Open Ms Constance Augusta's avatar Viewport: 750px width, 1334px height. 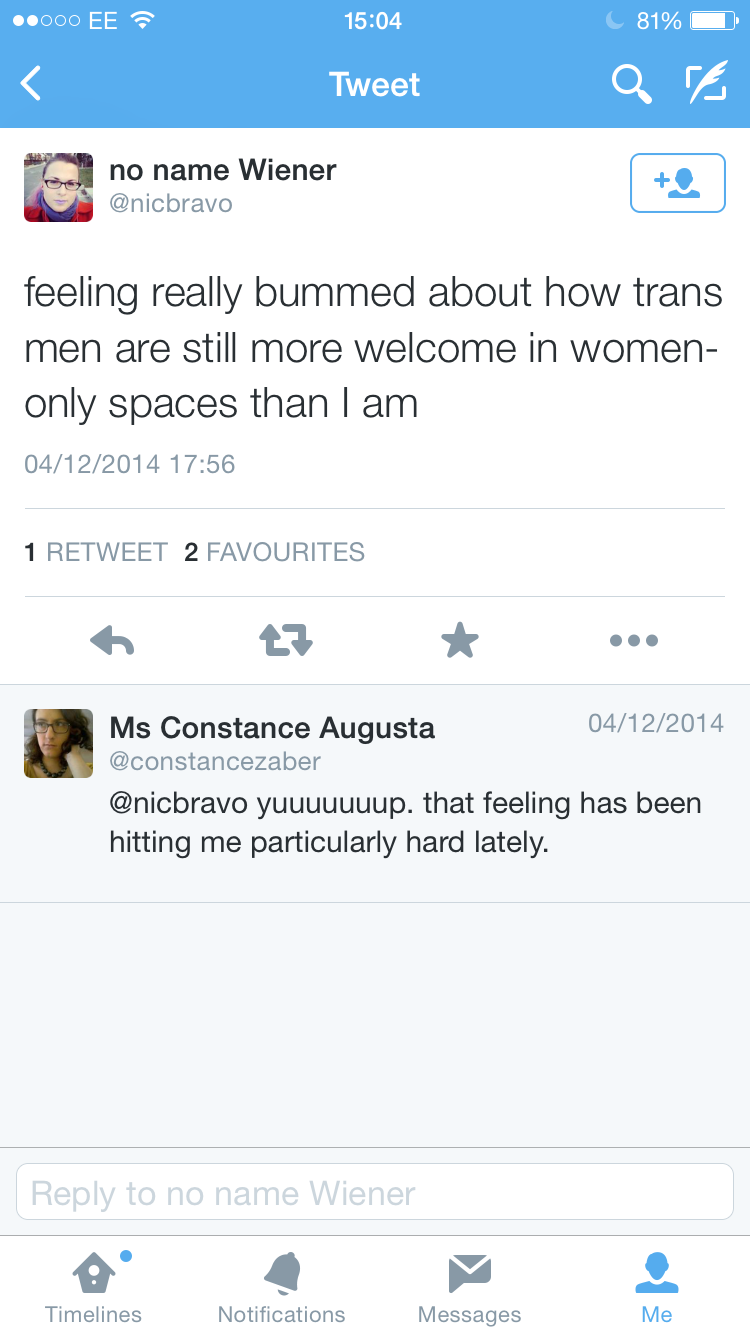59,743
